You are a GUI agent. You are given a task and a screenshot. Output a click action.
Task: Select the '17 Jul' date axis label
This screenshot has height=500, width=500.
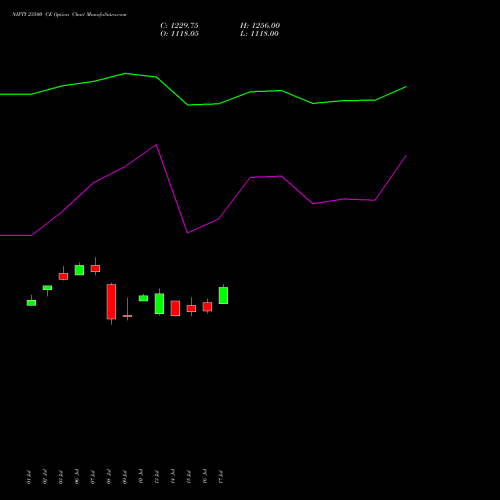(x=221, y=477)
